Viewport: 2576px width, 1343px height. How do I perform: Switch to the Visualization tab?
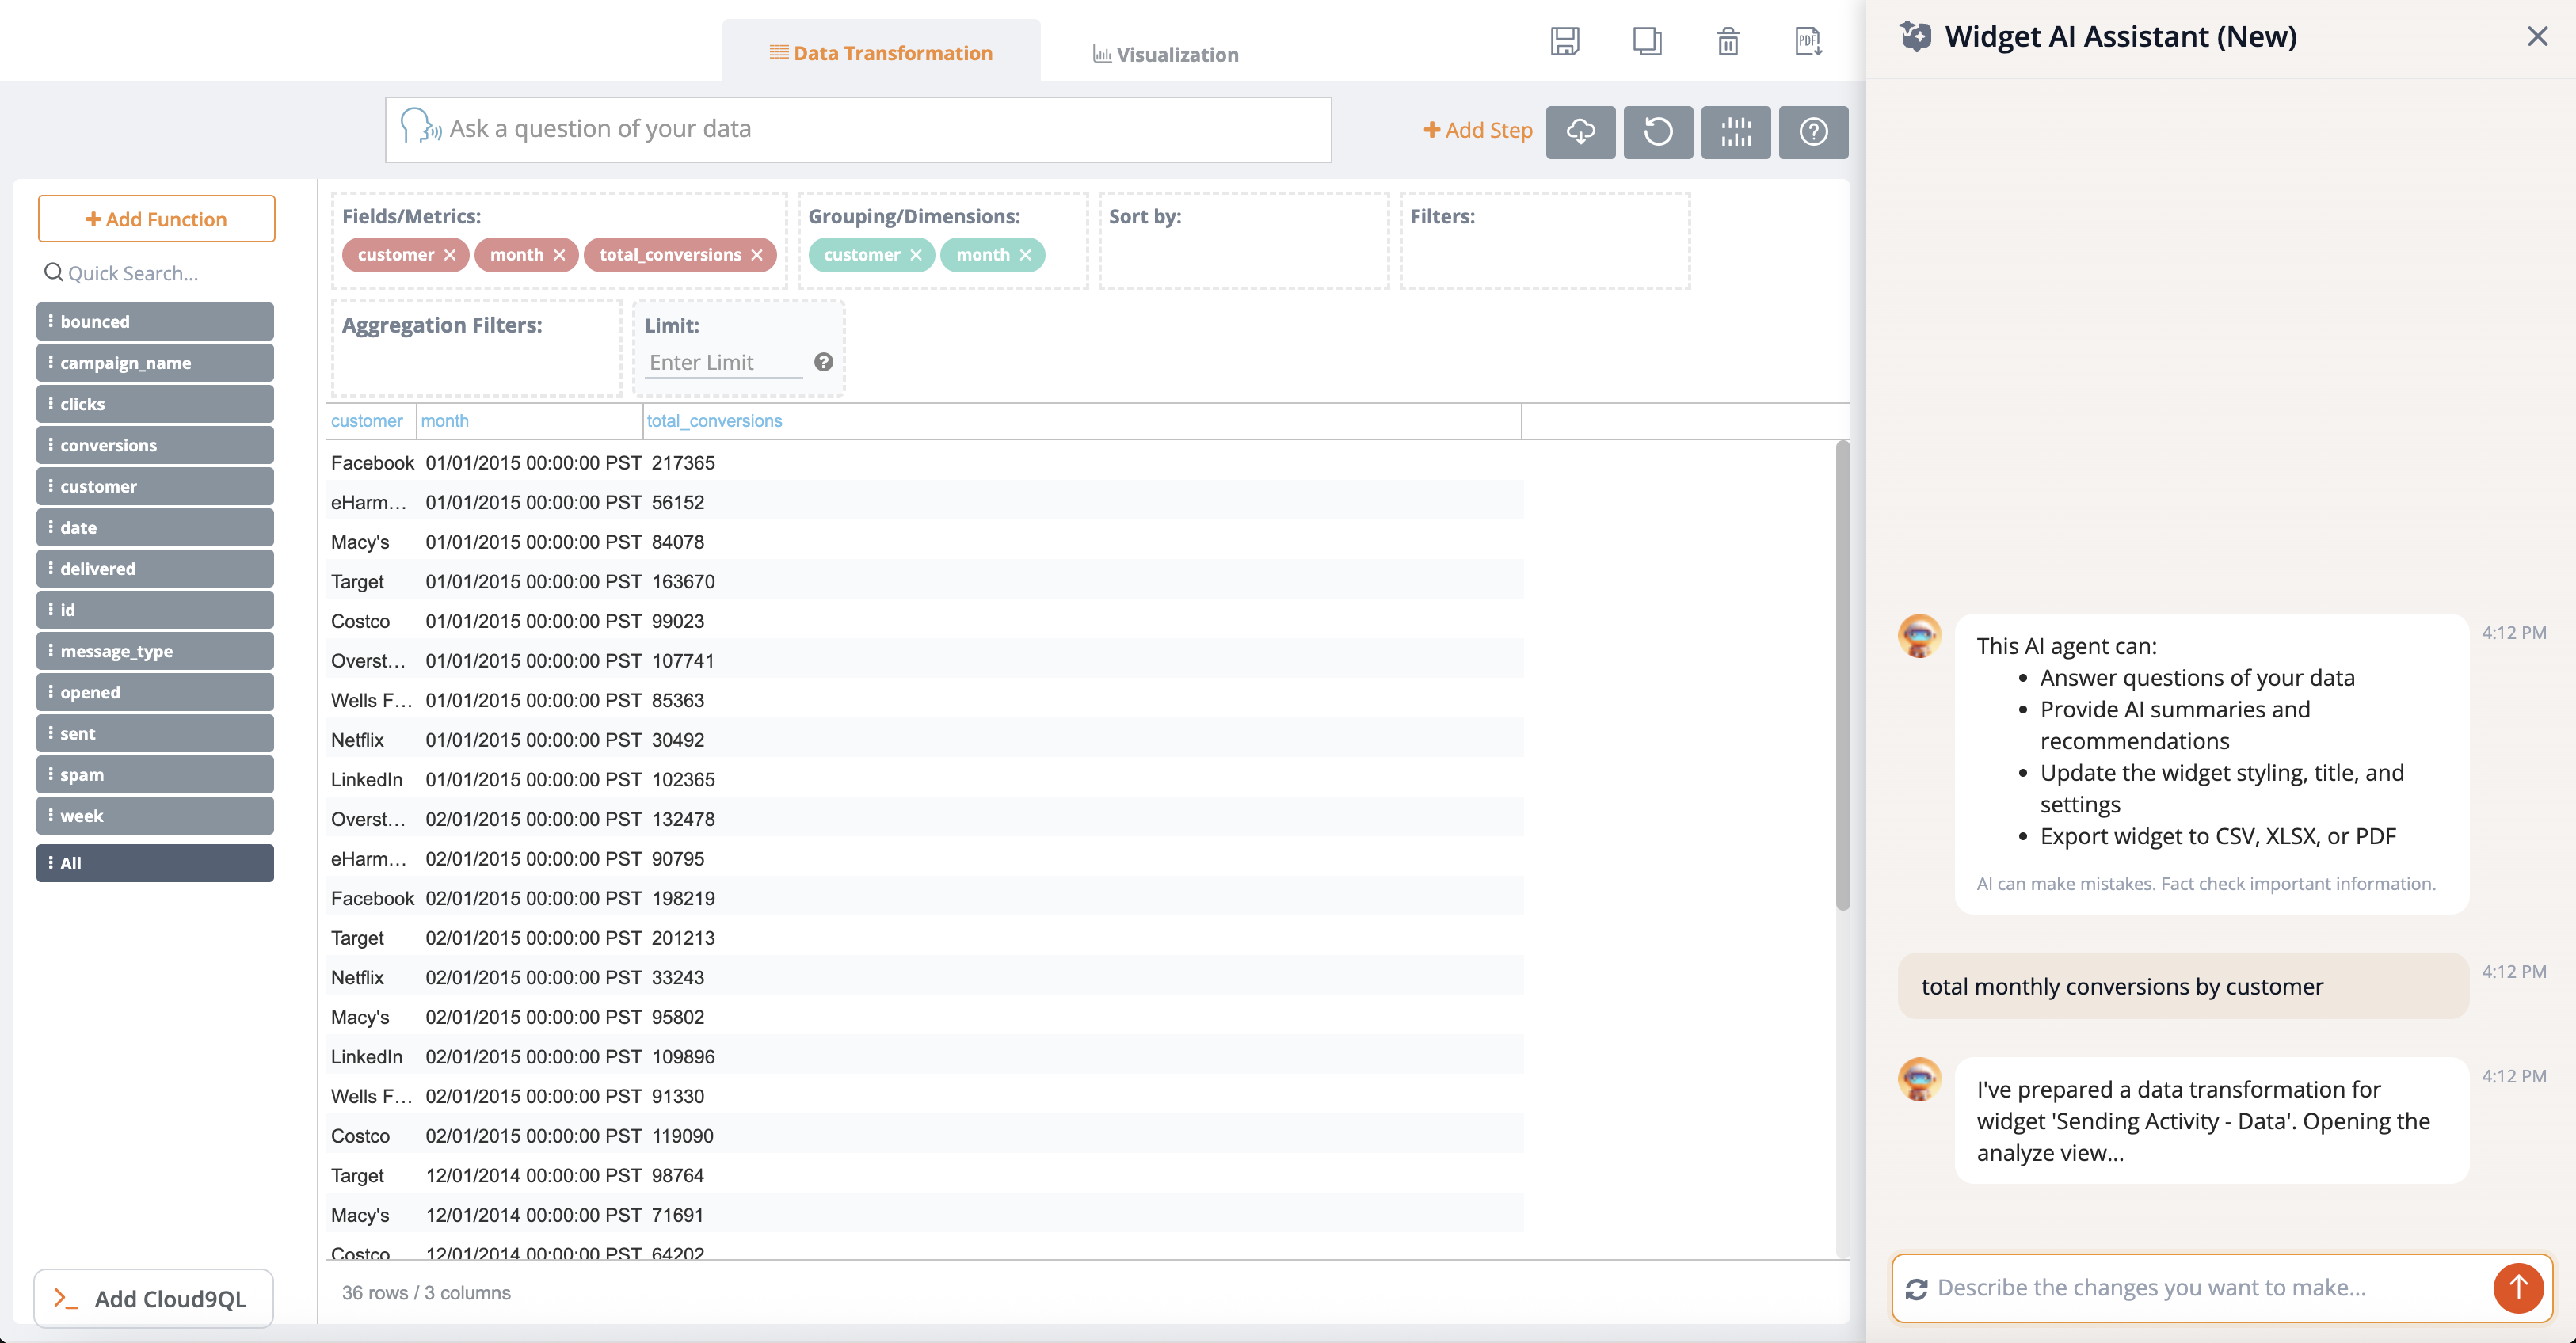[1165, 54]
